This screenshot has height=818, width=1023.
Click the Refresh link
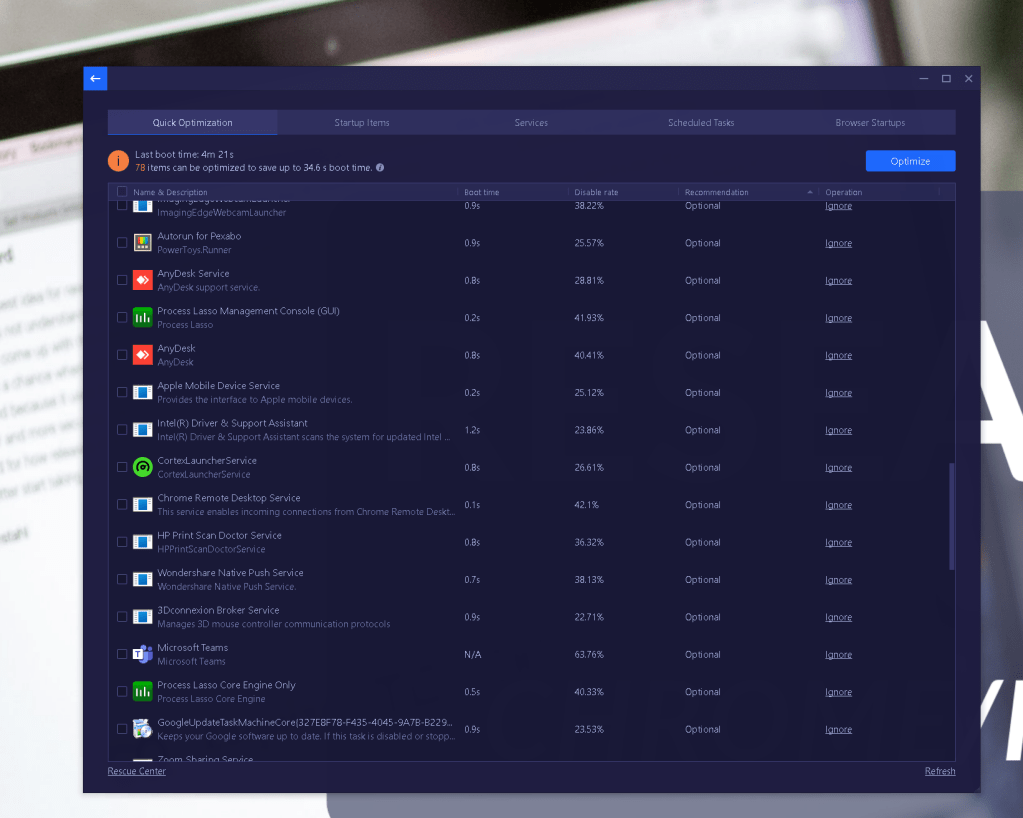[x=940, y=771]
